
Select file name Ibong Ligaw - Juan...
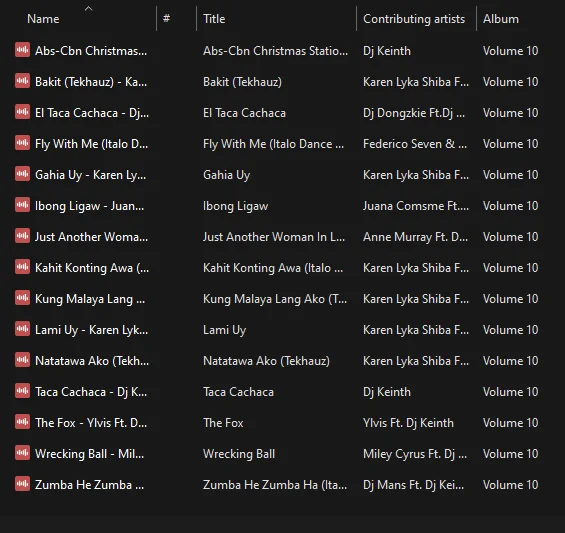tap(89, 206)
